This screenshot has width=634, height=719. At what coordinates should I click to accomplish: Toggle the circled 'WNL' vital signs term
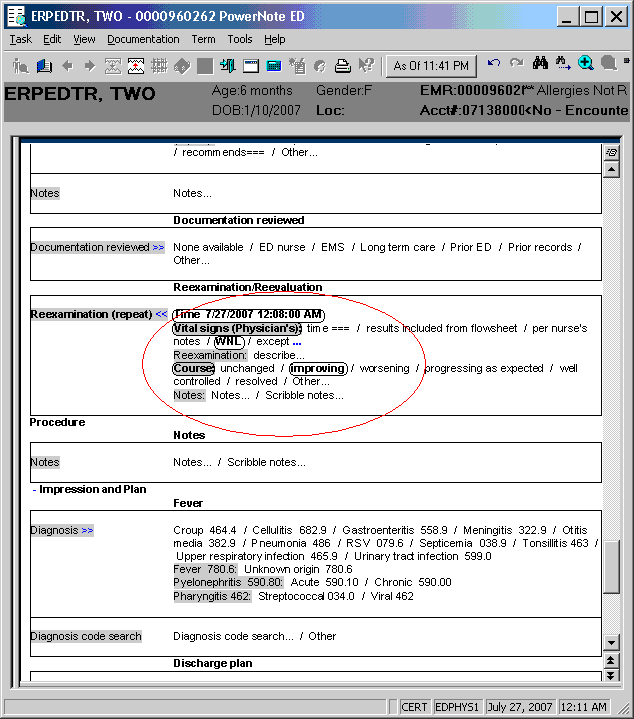click(x=229, y=342)
